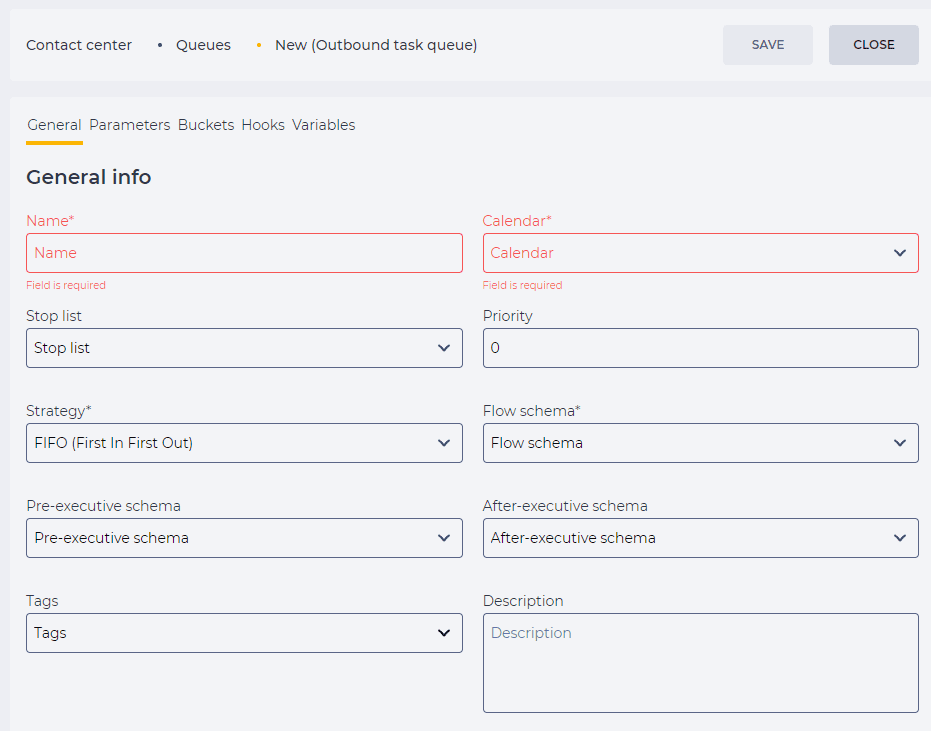The width and height of the screenshot is (931, 731).
Task: Click the After-executive schema chevron arrow
Action: click(900, 538)
